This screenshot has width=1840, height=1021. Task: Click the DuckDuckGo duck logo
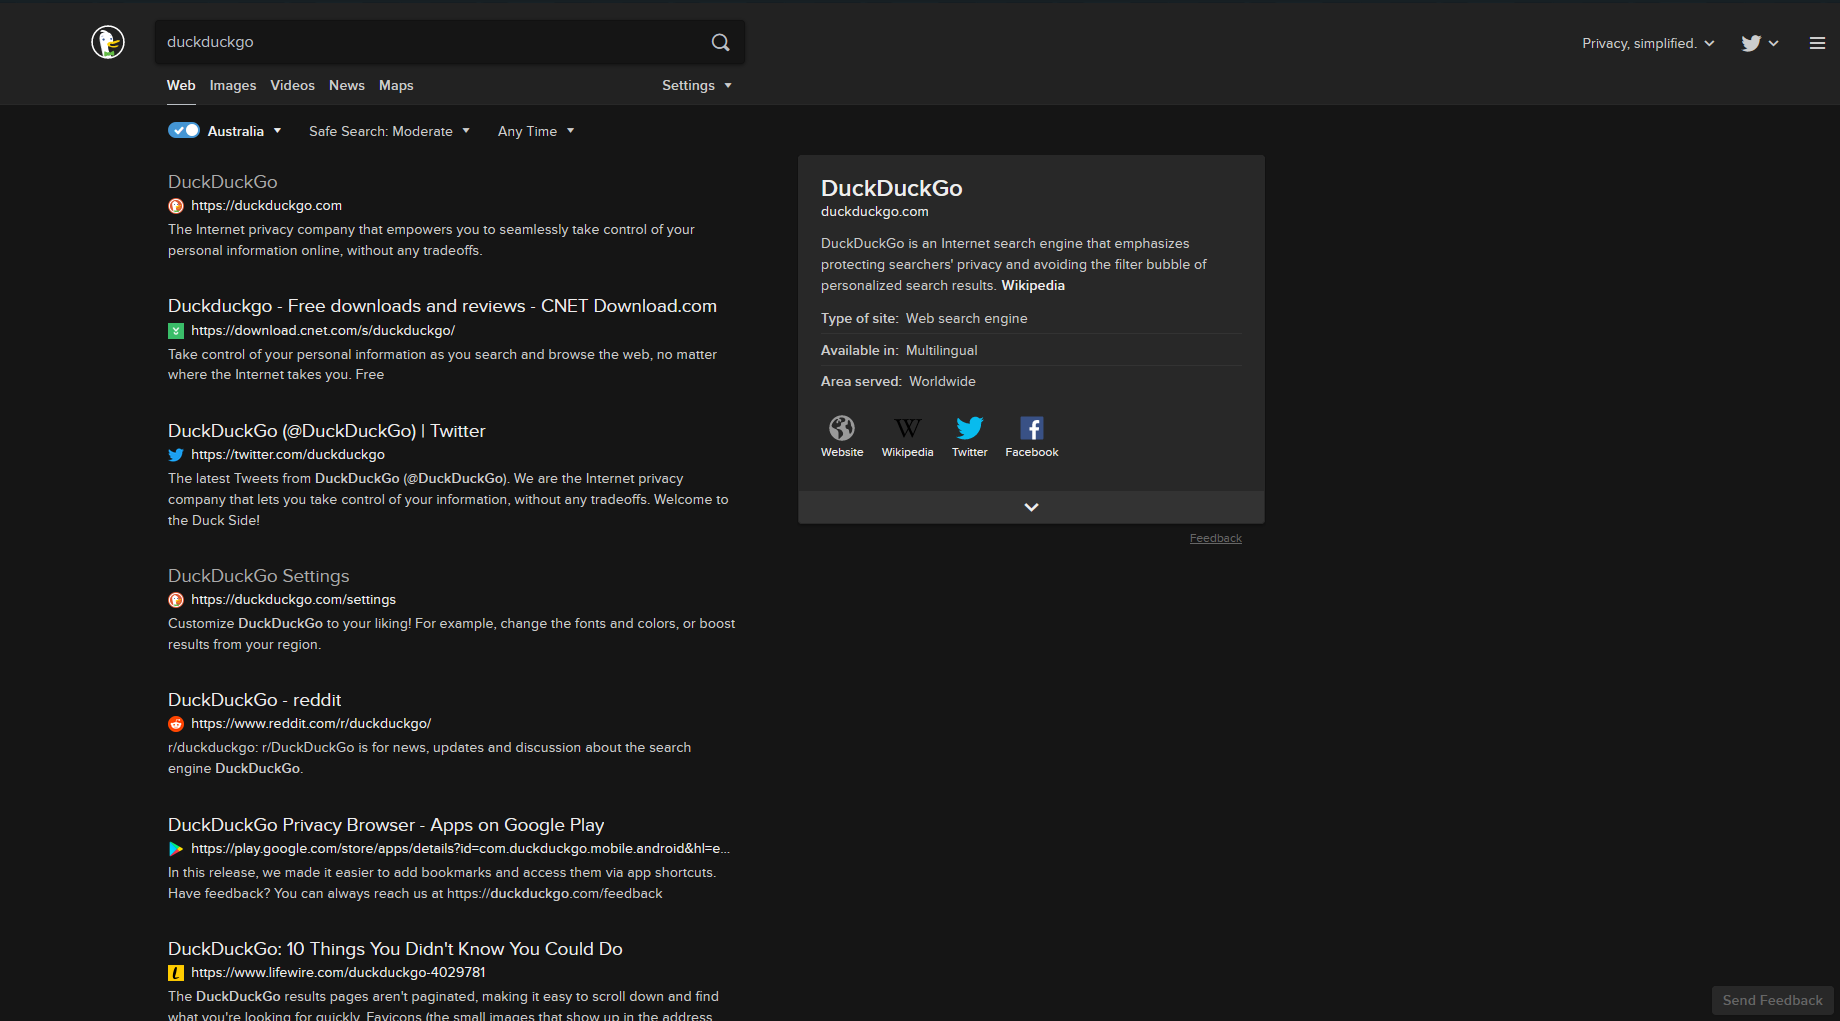click(108, 42)
